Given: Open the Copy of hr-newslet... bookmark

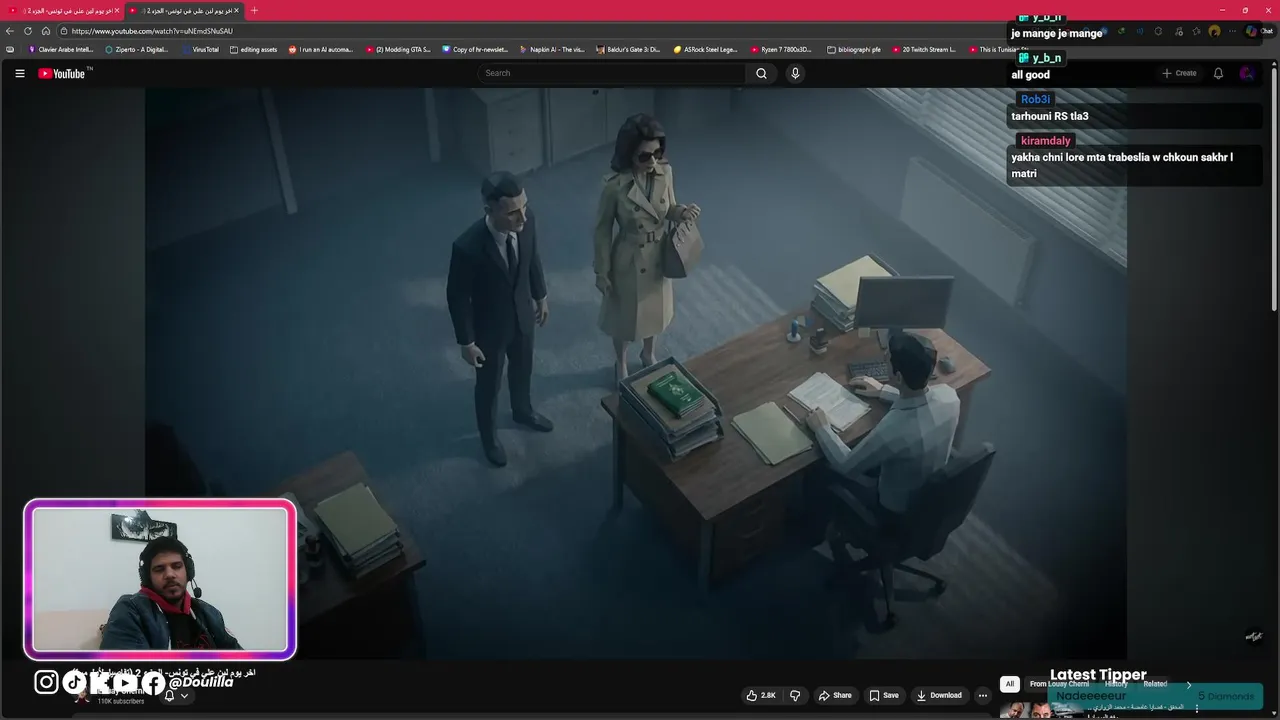Looking at the screenshot, I should 475,49.
